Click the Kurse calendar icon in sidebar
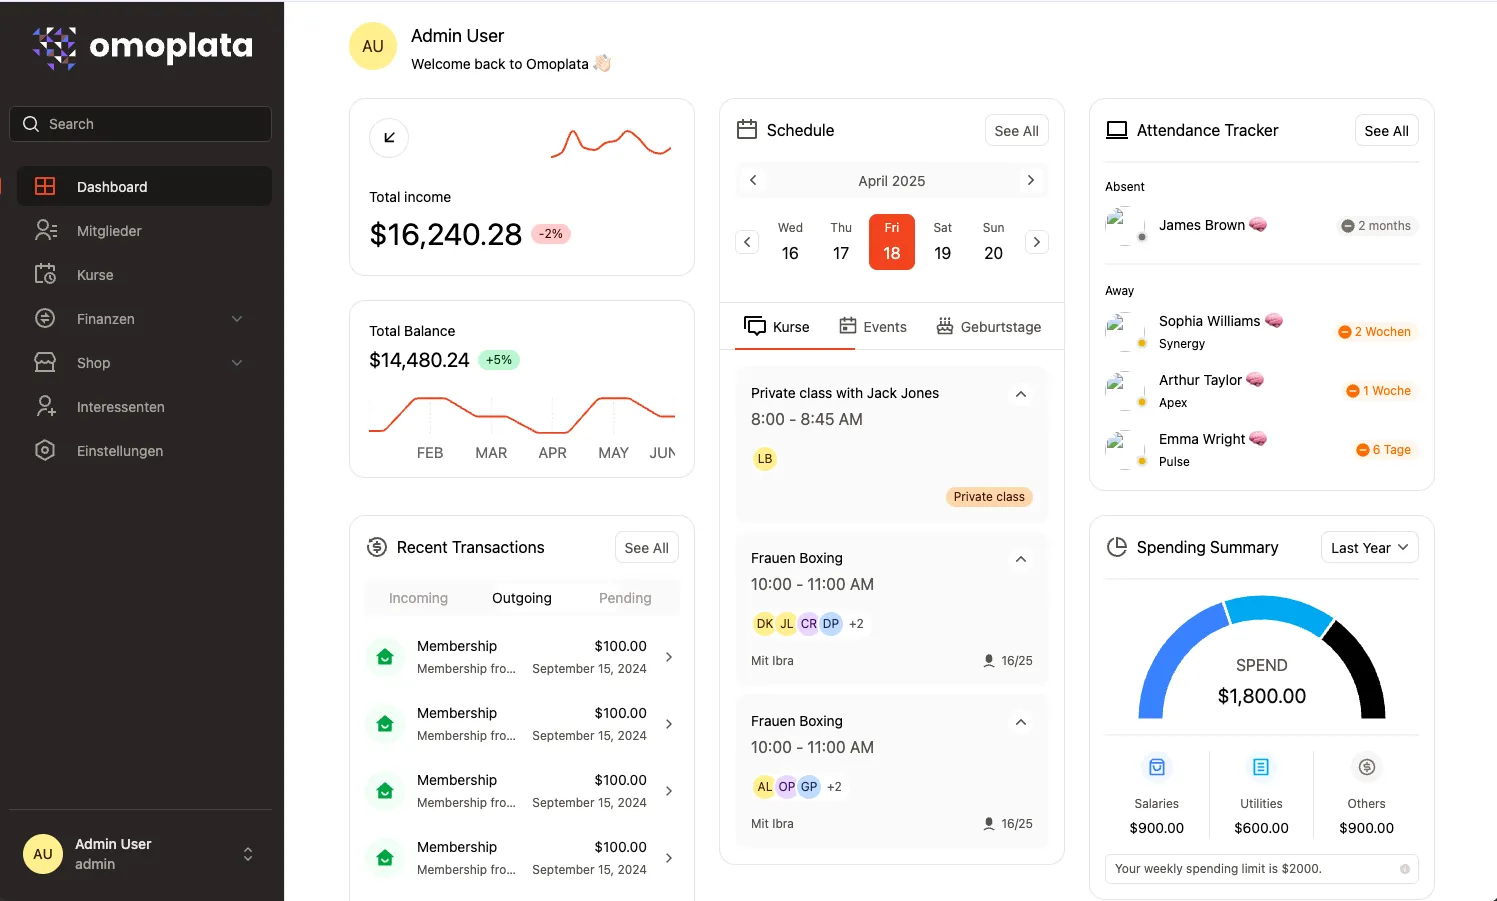 pyautogui.click(x=45, y=274)
